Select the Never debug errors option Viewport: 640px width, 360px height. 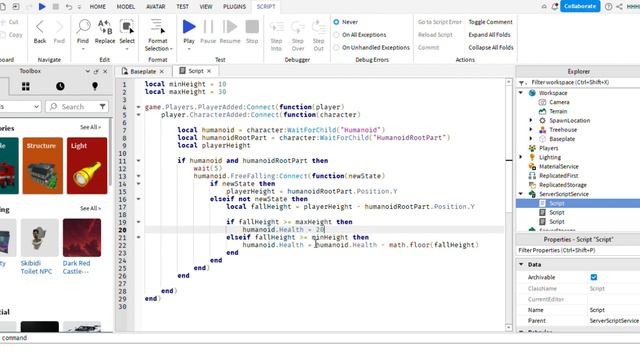click(x=336, y=22)
